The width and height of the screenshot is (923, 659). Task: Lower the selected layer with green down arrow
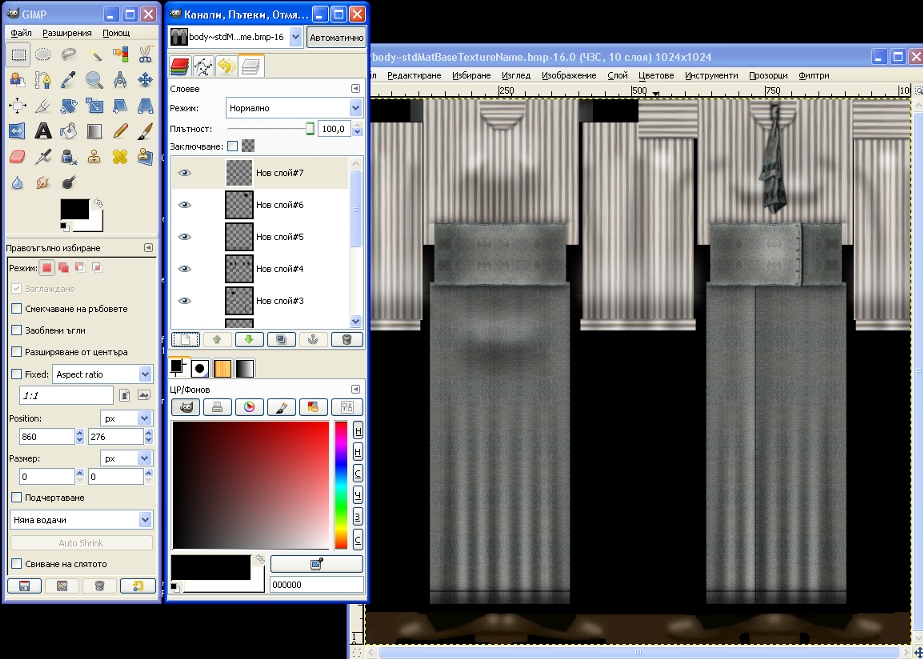pos(249,340)
